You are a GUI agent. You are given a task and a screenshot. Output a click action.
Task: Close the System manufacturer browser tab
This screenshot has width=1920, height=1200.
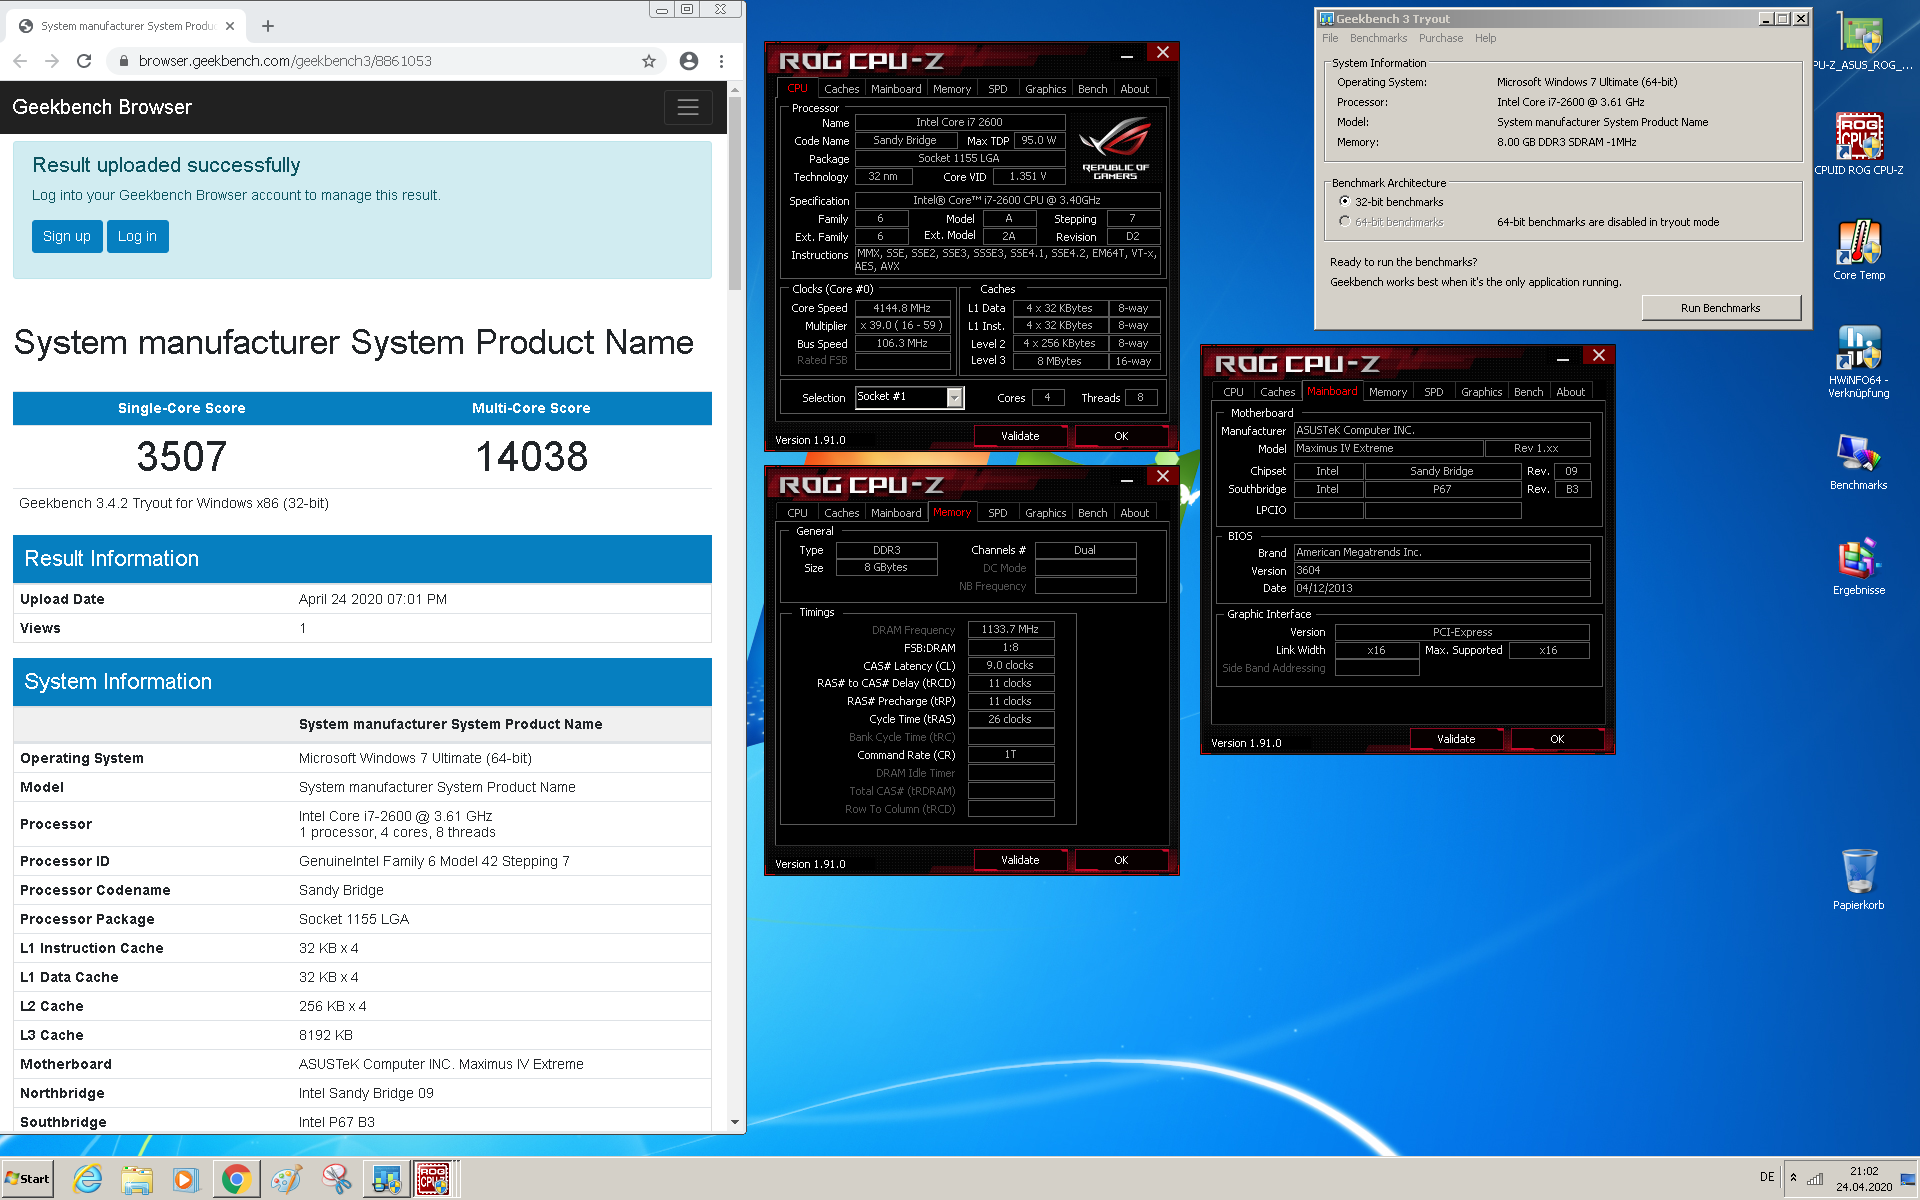tap(230, 26)
